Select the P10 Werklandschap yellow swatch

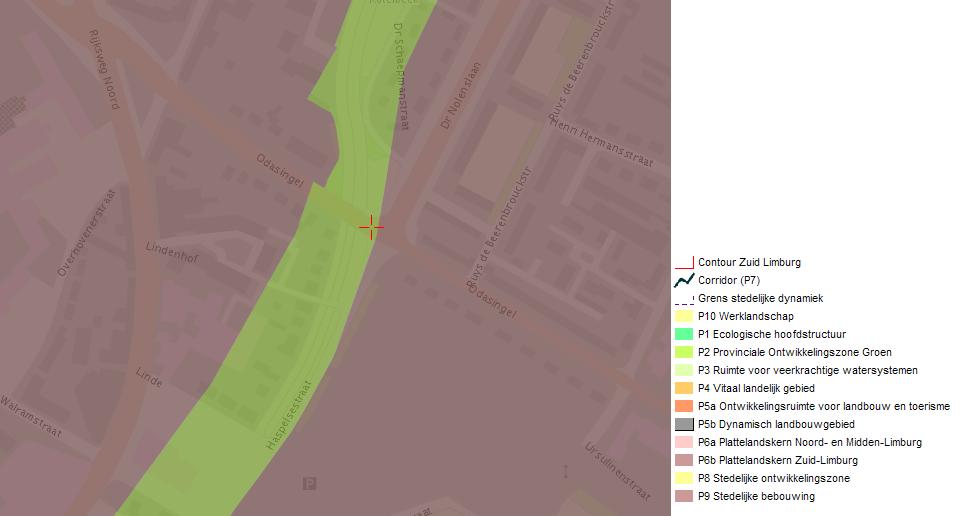684,316
